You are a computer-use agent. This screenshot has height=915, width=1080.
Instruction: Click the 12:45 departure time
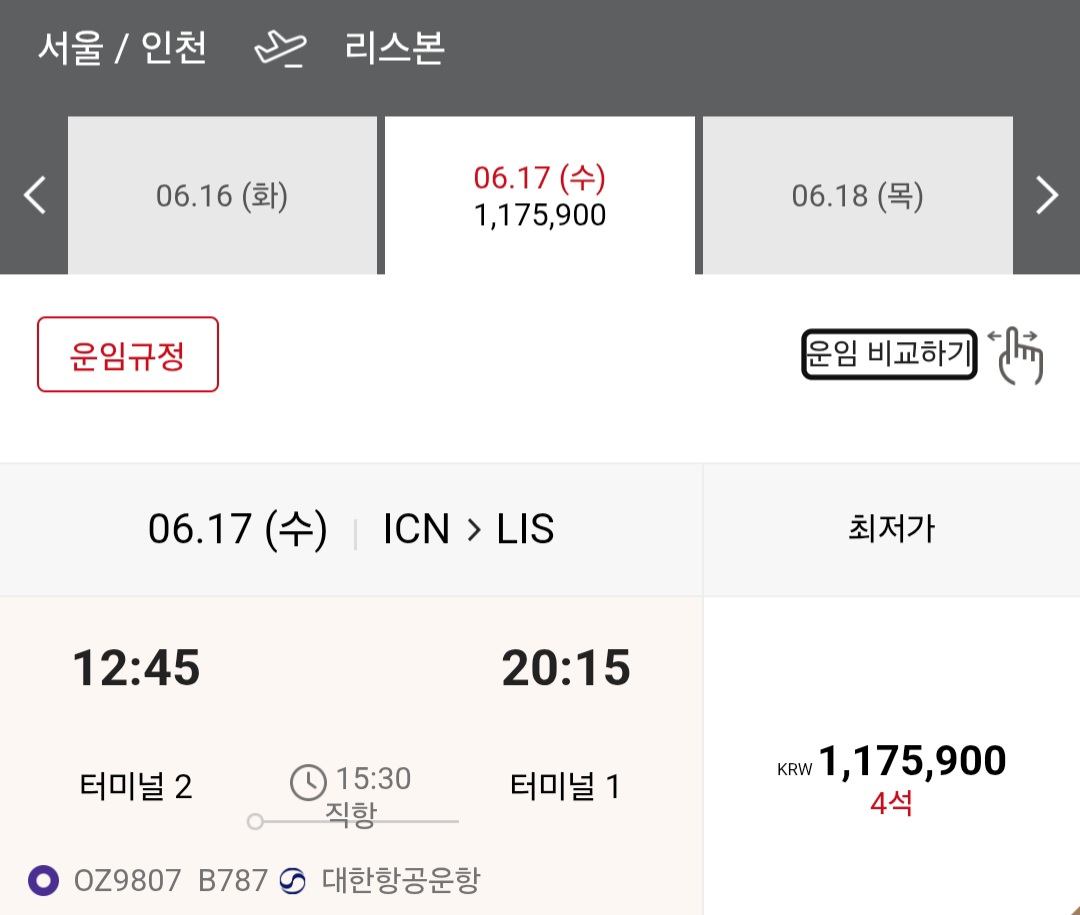[x=136, y=668]
